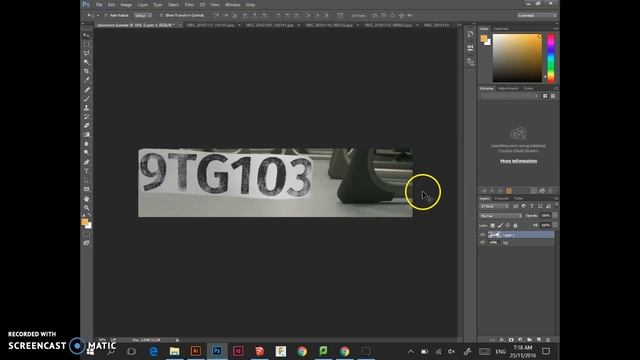Viewport: 640px width, 360px height.
Task: Open the Libraries panel library dropdown
Action: (510, 96)
